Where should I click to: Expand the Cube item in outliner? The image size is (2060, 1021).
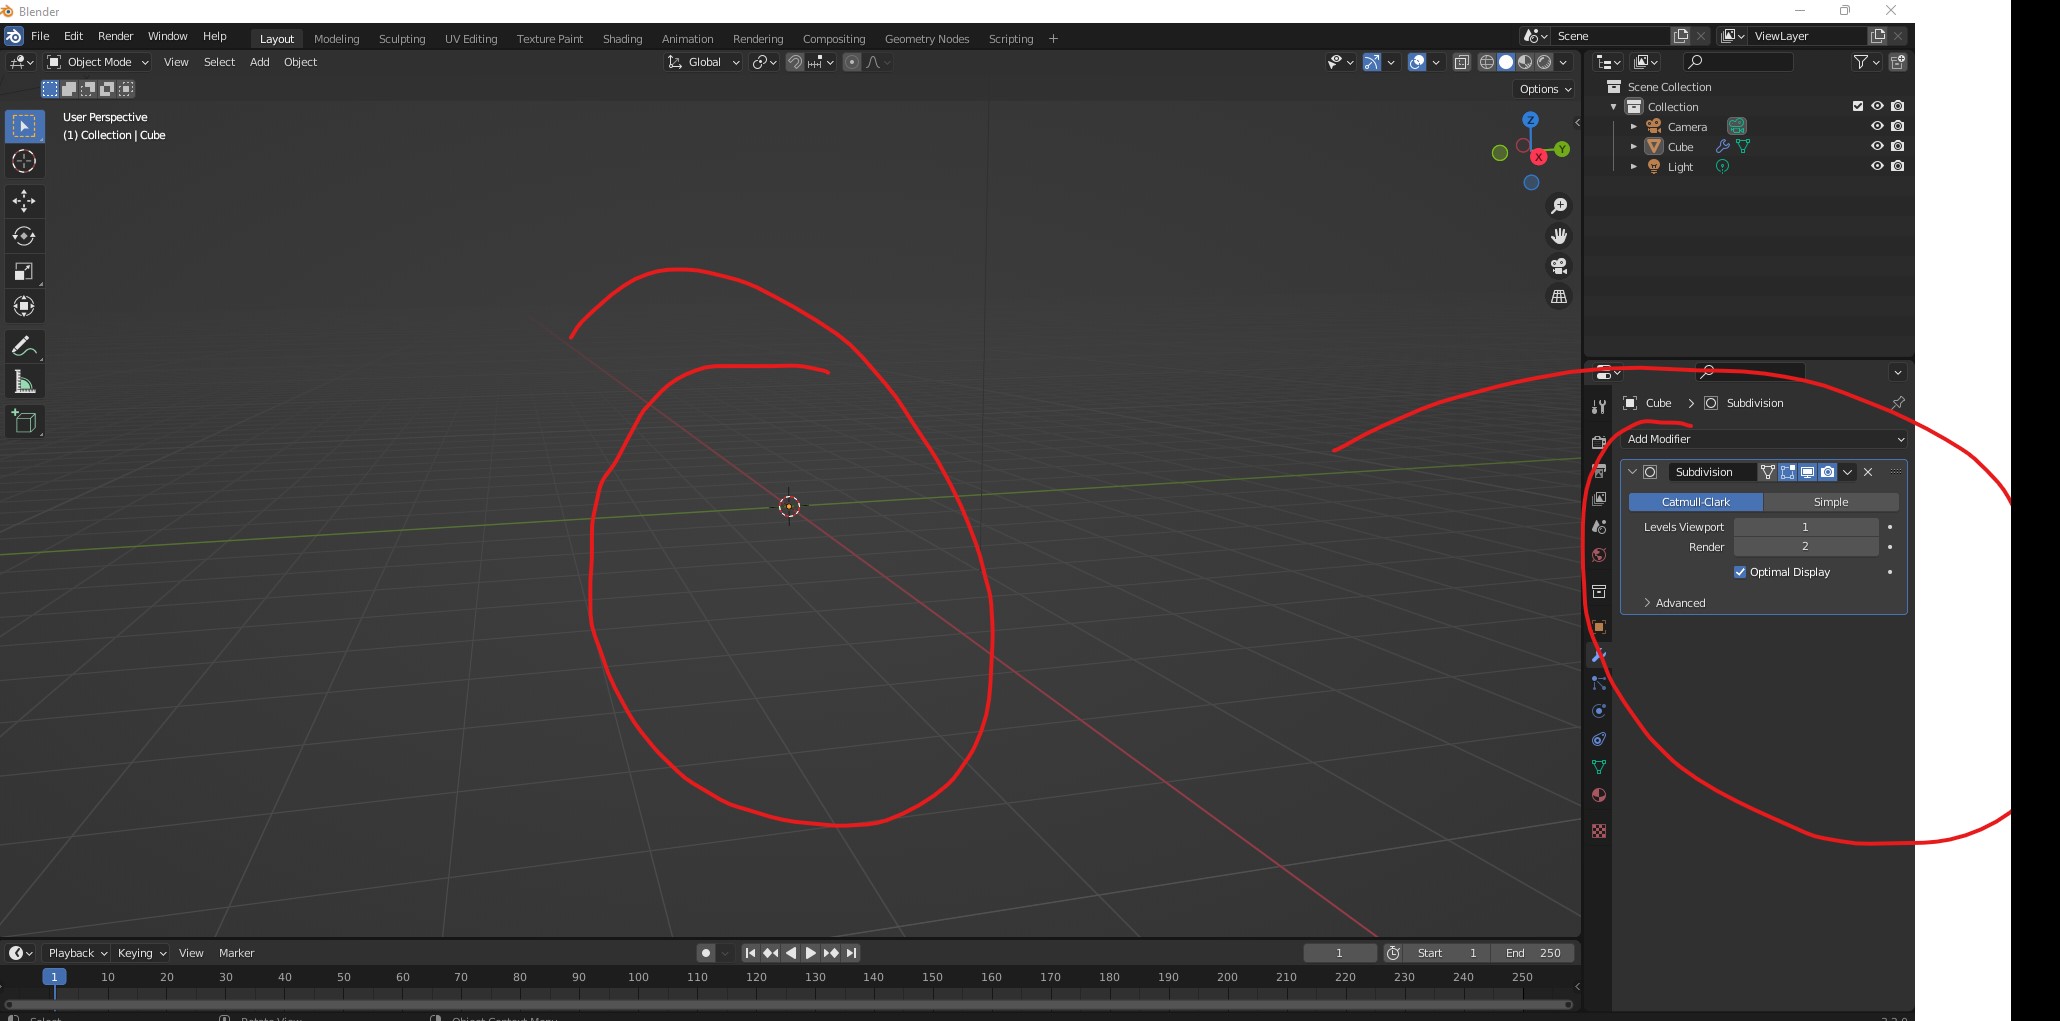click(1634, 146)
